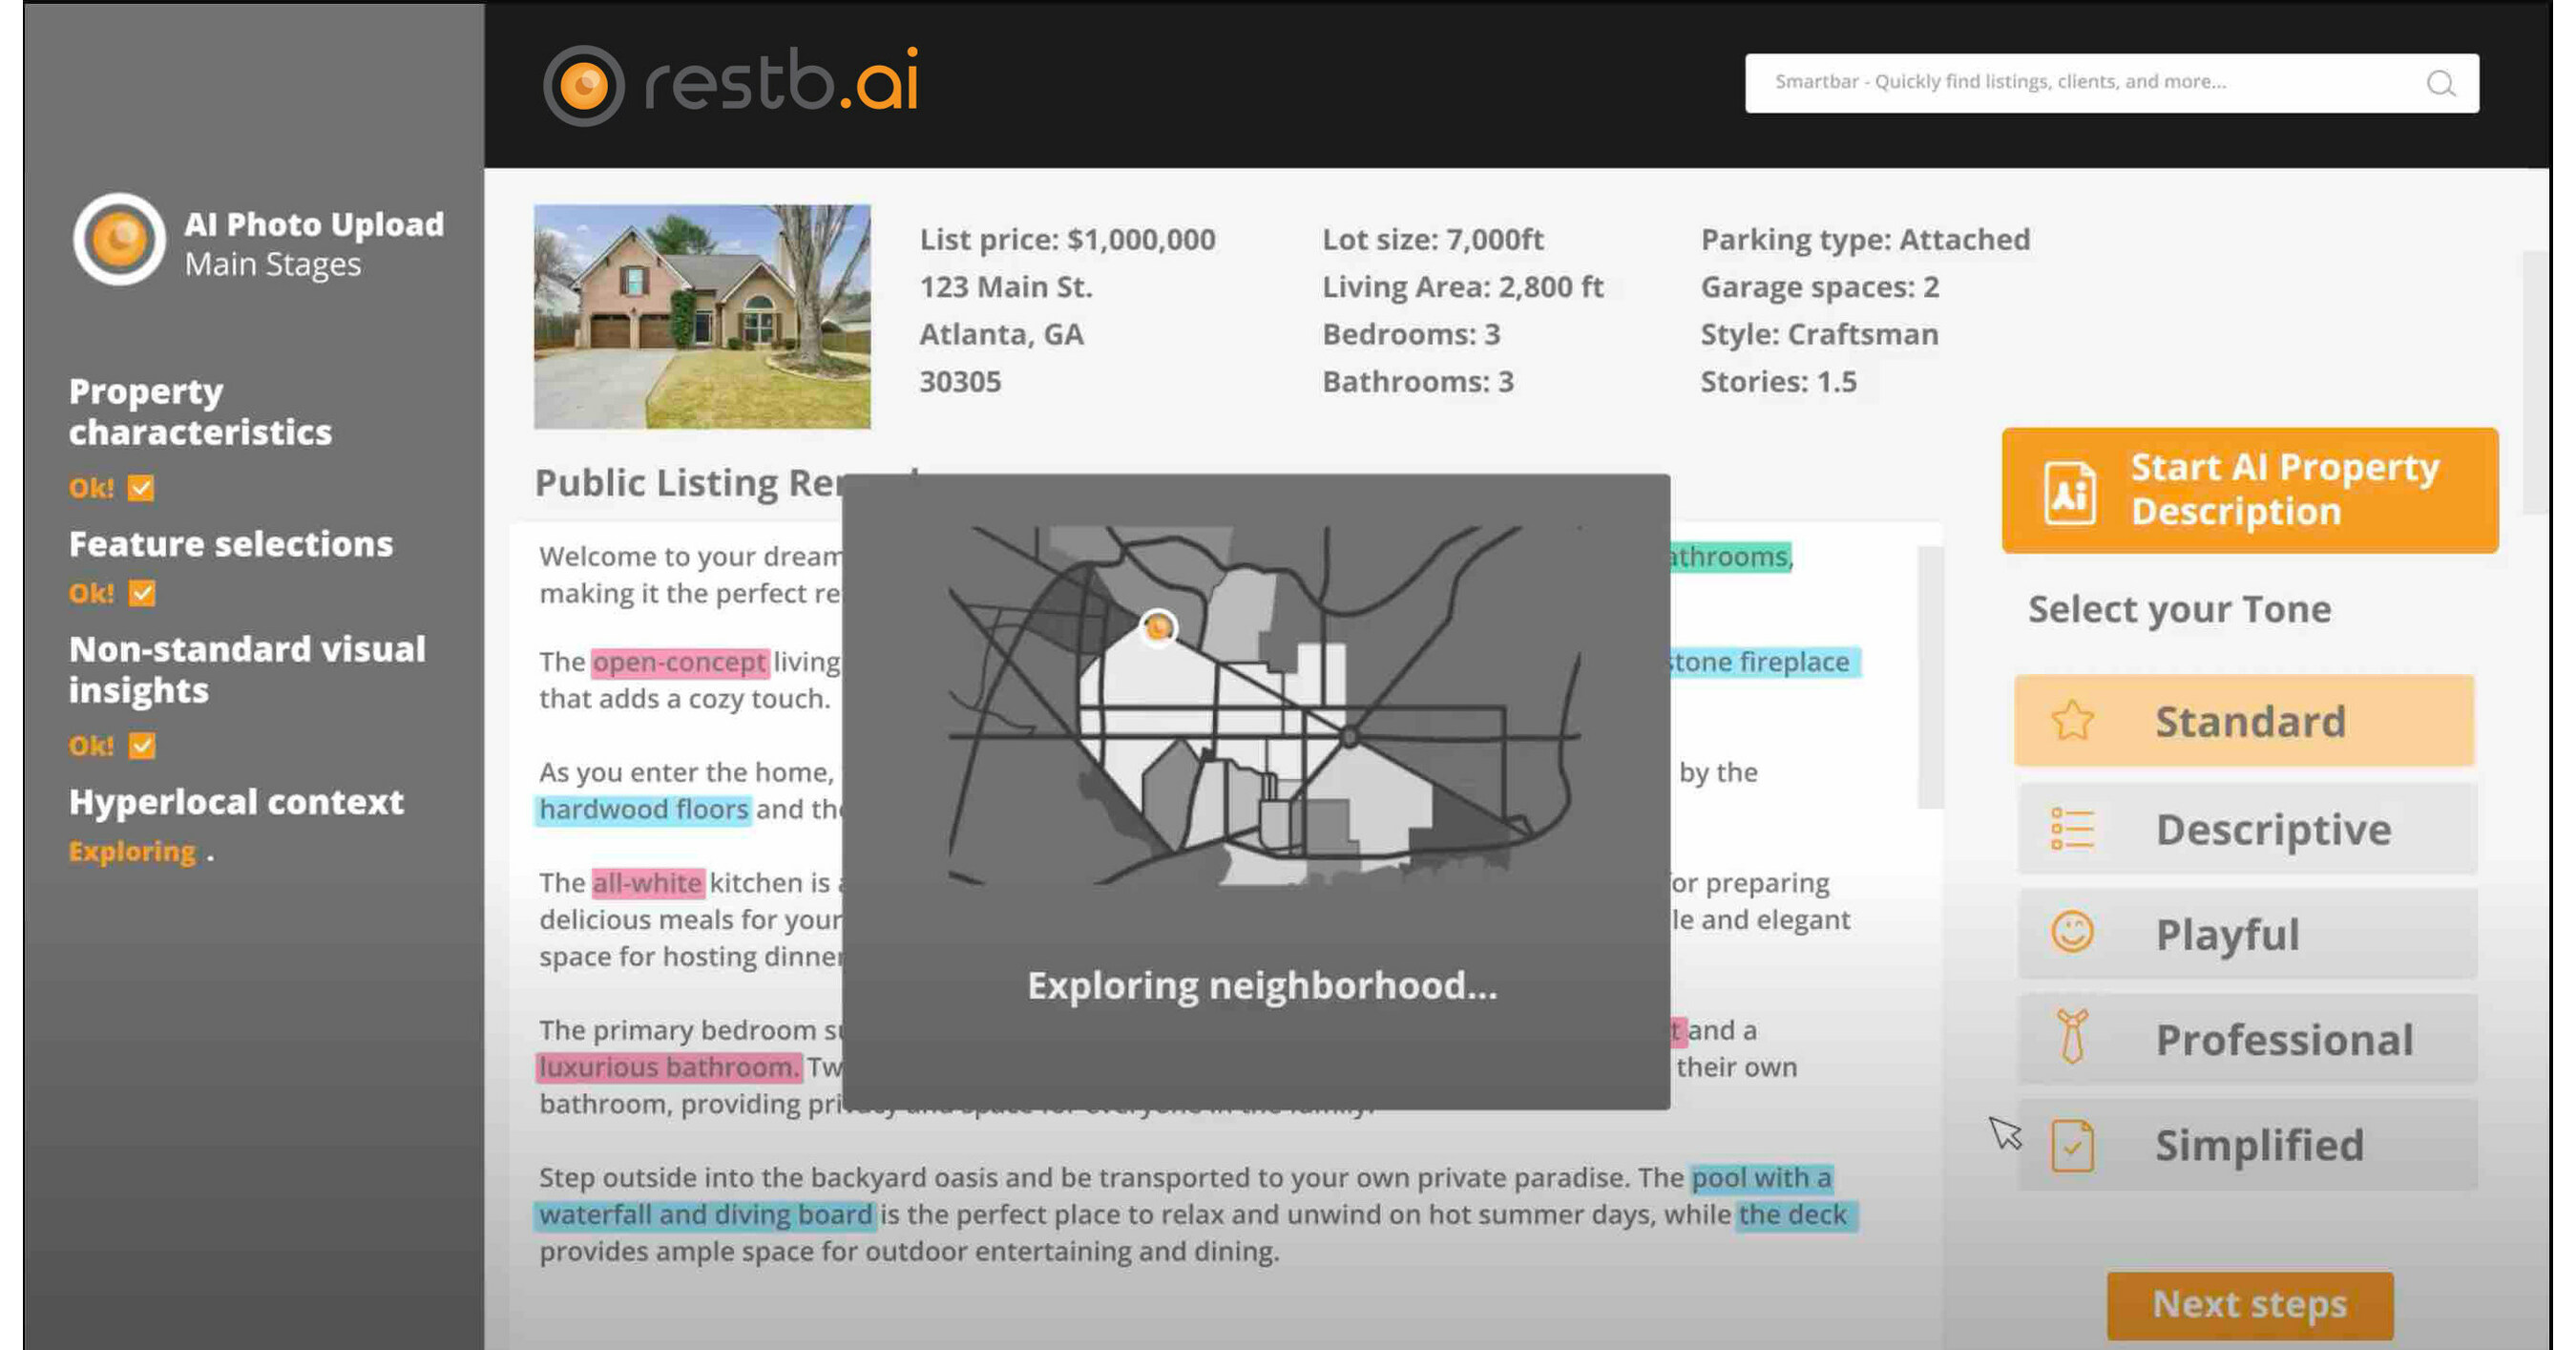Select the Standard tone option

pyautogui.click(x=2245, y=720)
